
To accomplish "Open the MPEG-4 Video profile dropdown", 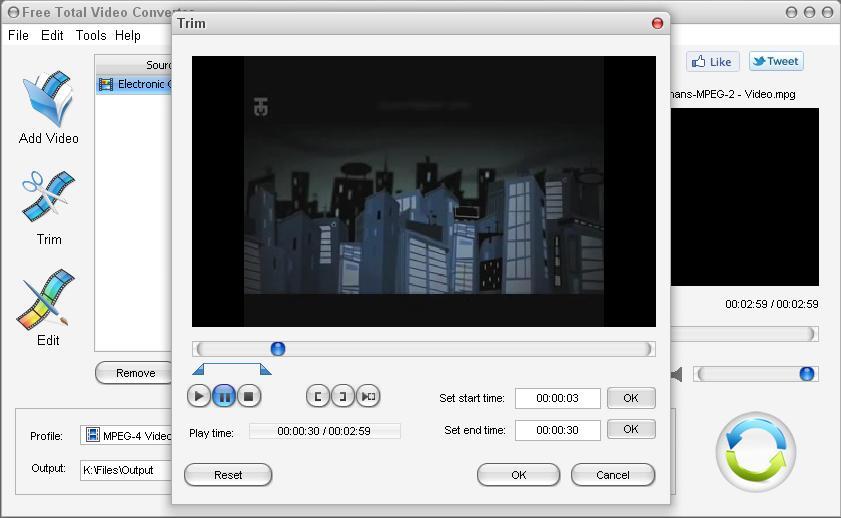I will (x=127, y=435).
